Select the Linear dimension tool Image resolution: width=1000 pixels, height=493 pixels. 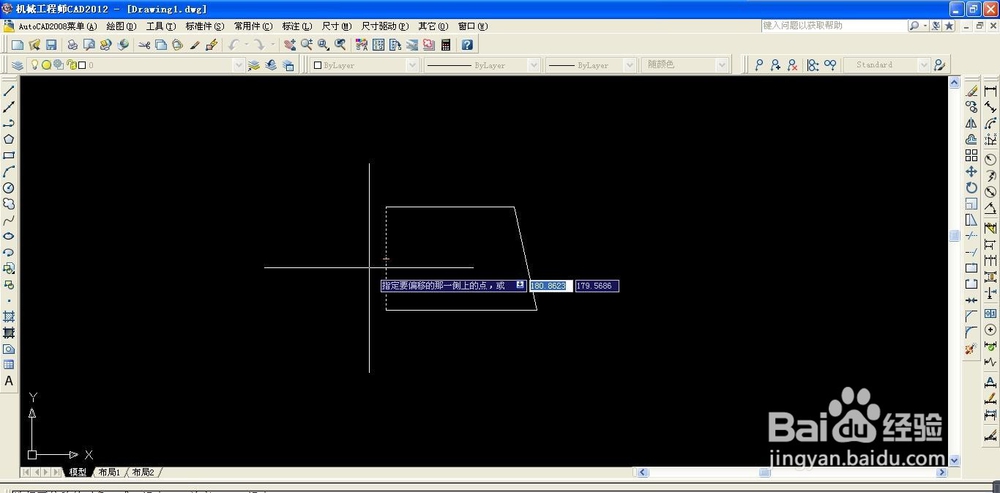coord(990,91)
